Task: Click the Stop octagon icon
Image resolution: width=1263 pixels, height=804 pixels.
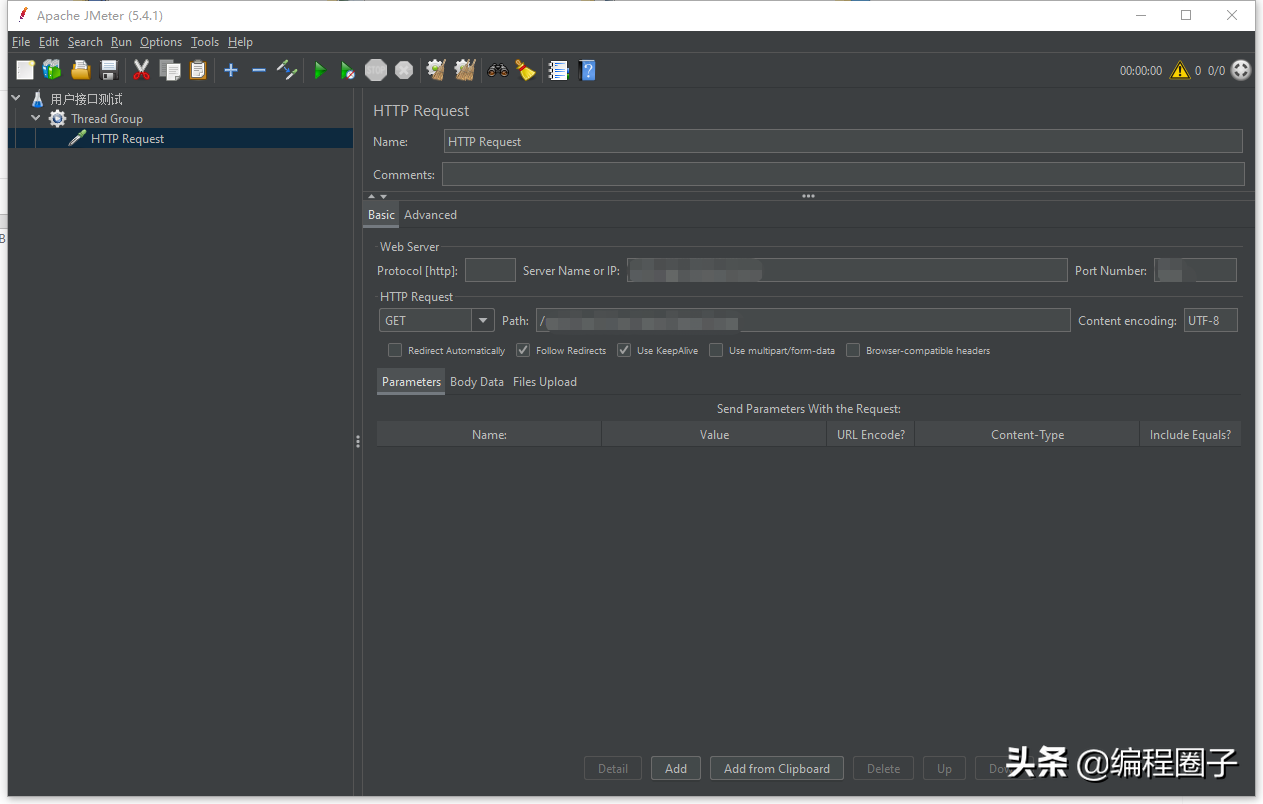Action: point(376,70)
